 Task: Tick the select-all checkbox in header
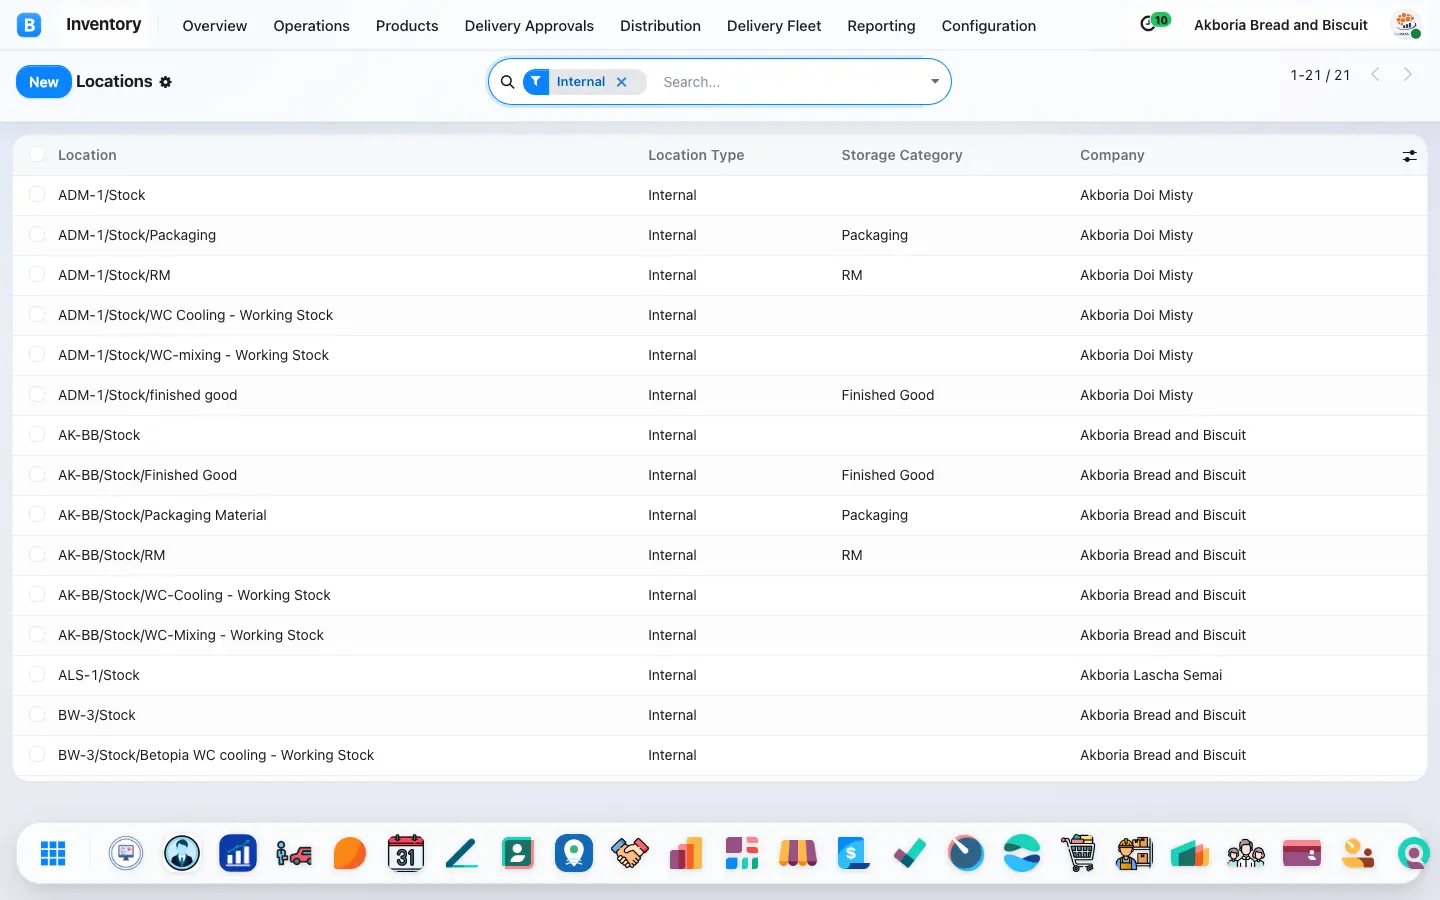(37, 154)
